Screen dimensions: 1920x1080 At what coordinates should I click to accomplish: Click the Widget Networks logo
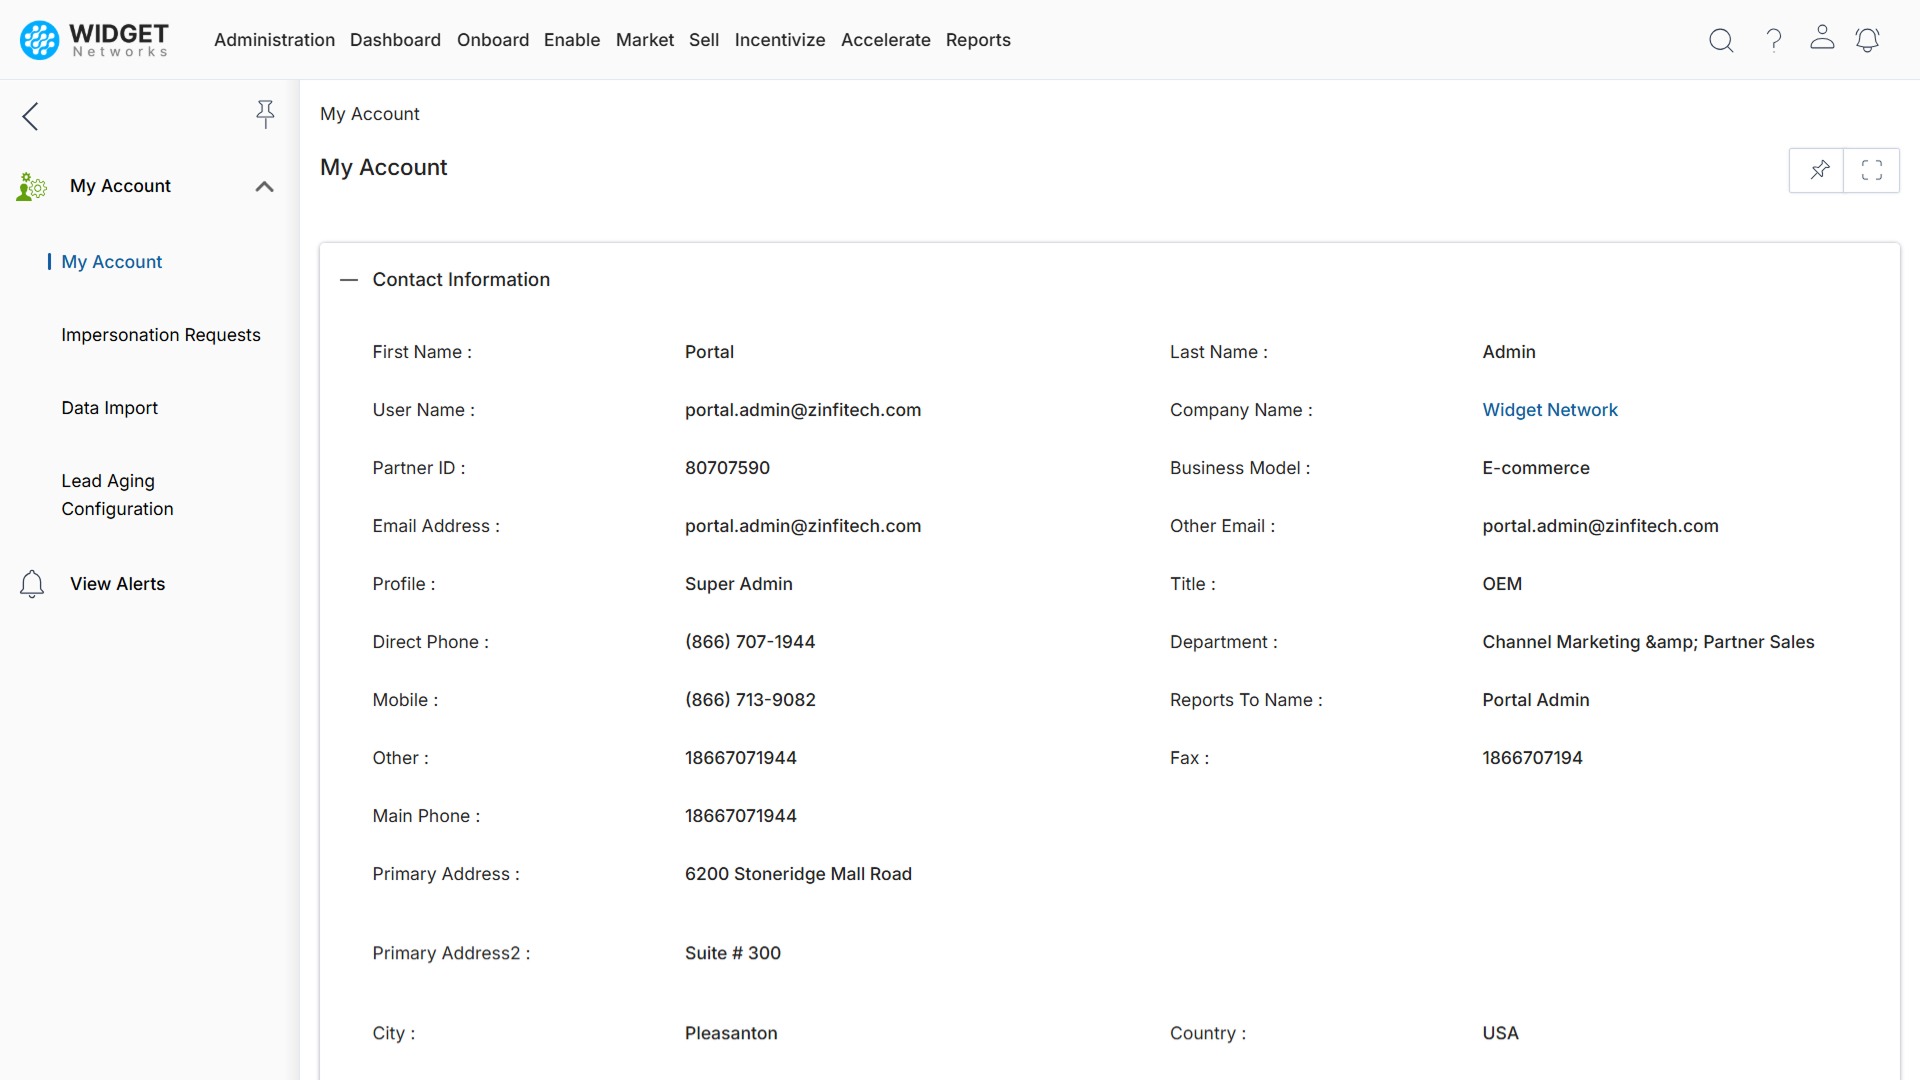pyautogui.click(x=92, y=40)
